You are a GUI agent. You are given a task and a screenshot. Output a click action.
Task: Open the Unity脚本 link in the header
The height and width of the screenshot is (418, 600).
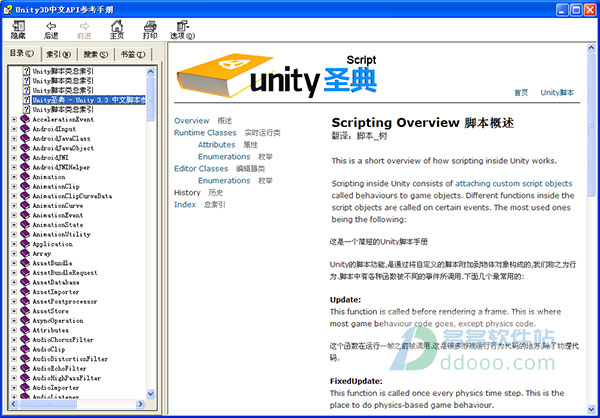(557, 93)
